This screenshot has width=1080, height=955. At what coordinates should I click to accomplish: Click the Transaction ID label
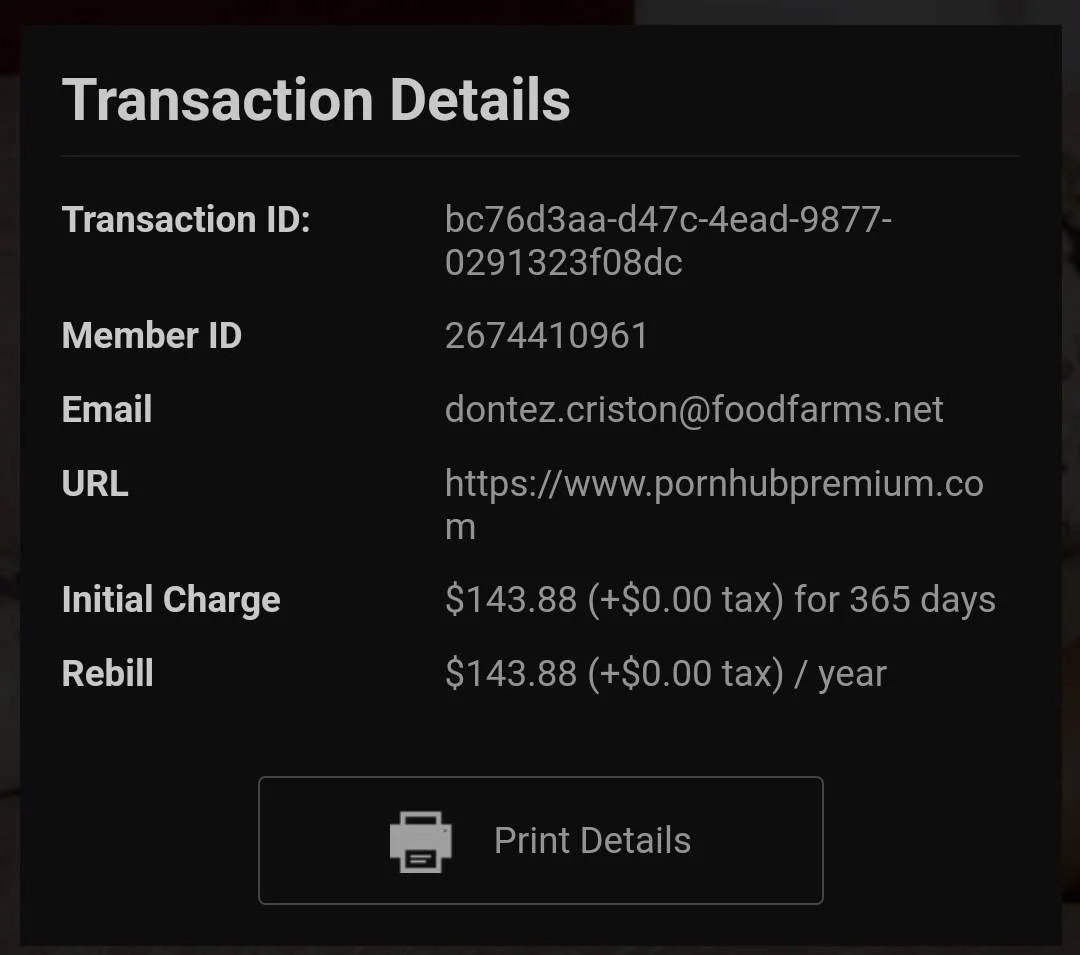pyautogui.click(x=186, y=220)
